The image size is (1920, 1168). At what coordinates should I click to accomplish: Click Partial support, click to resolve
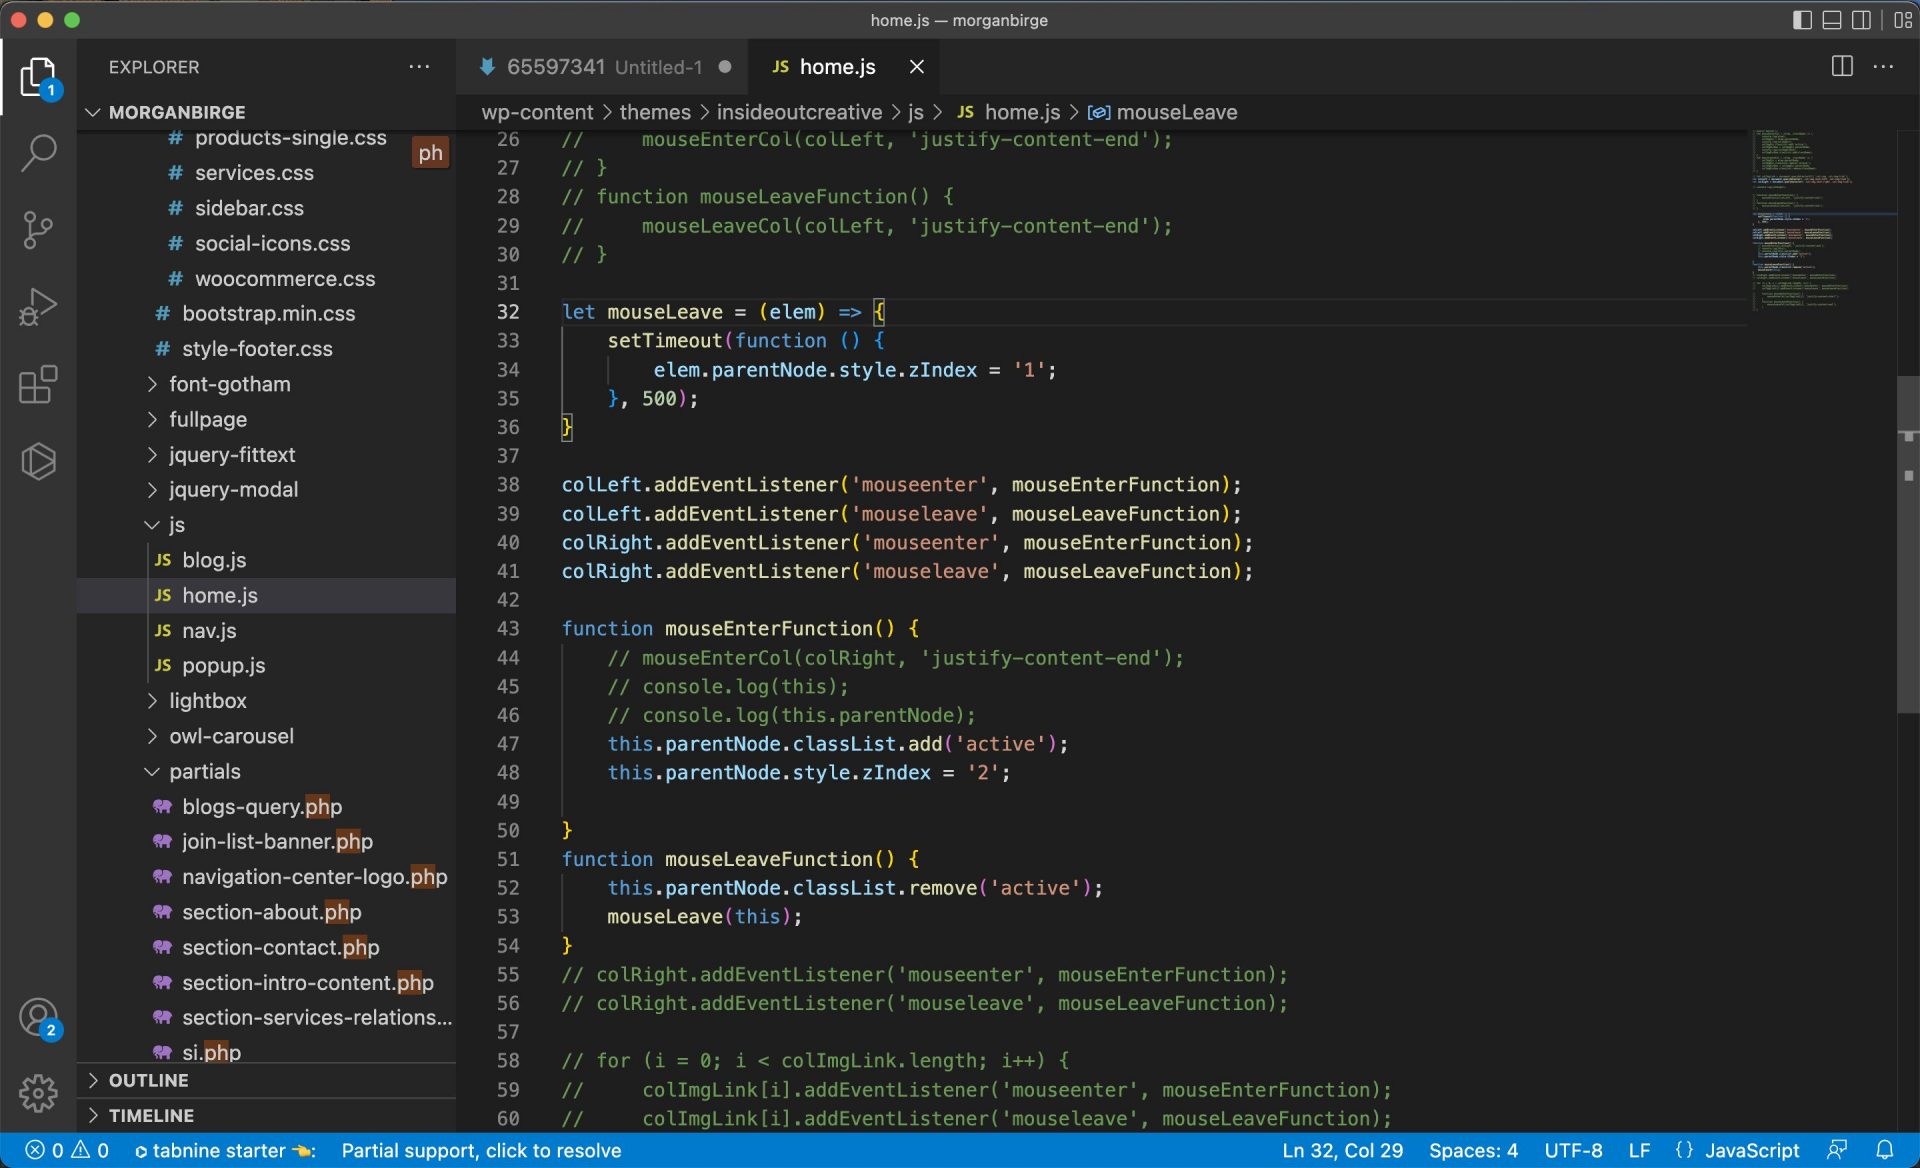pyautogui.click(x=481, y=1151)
